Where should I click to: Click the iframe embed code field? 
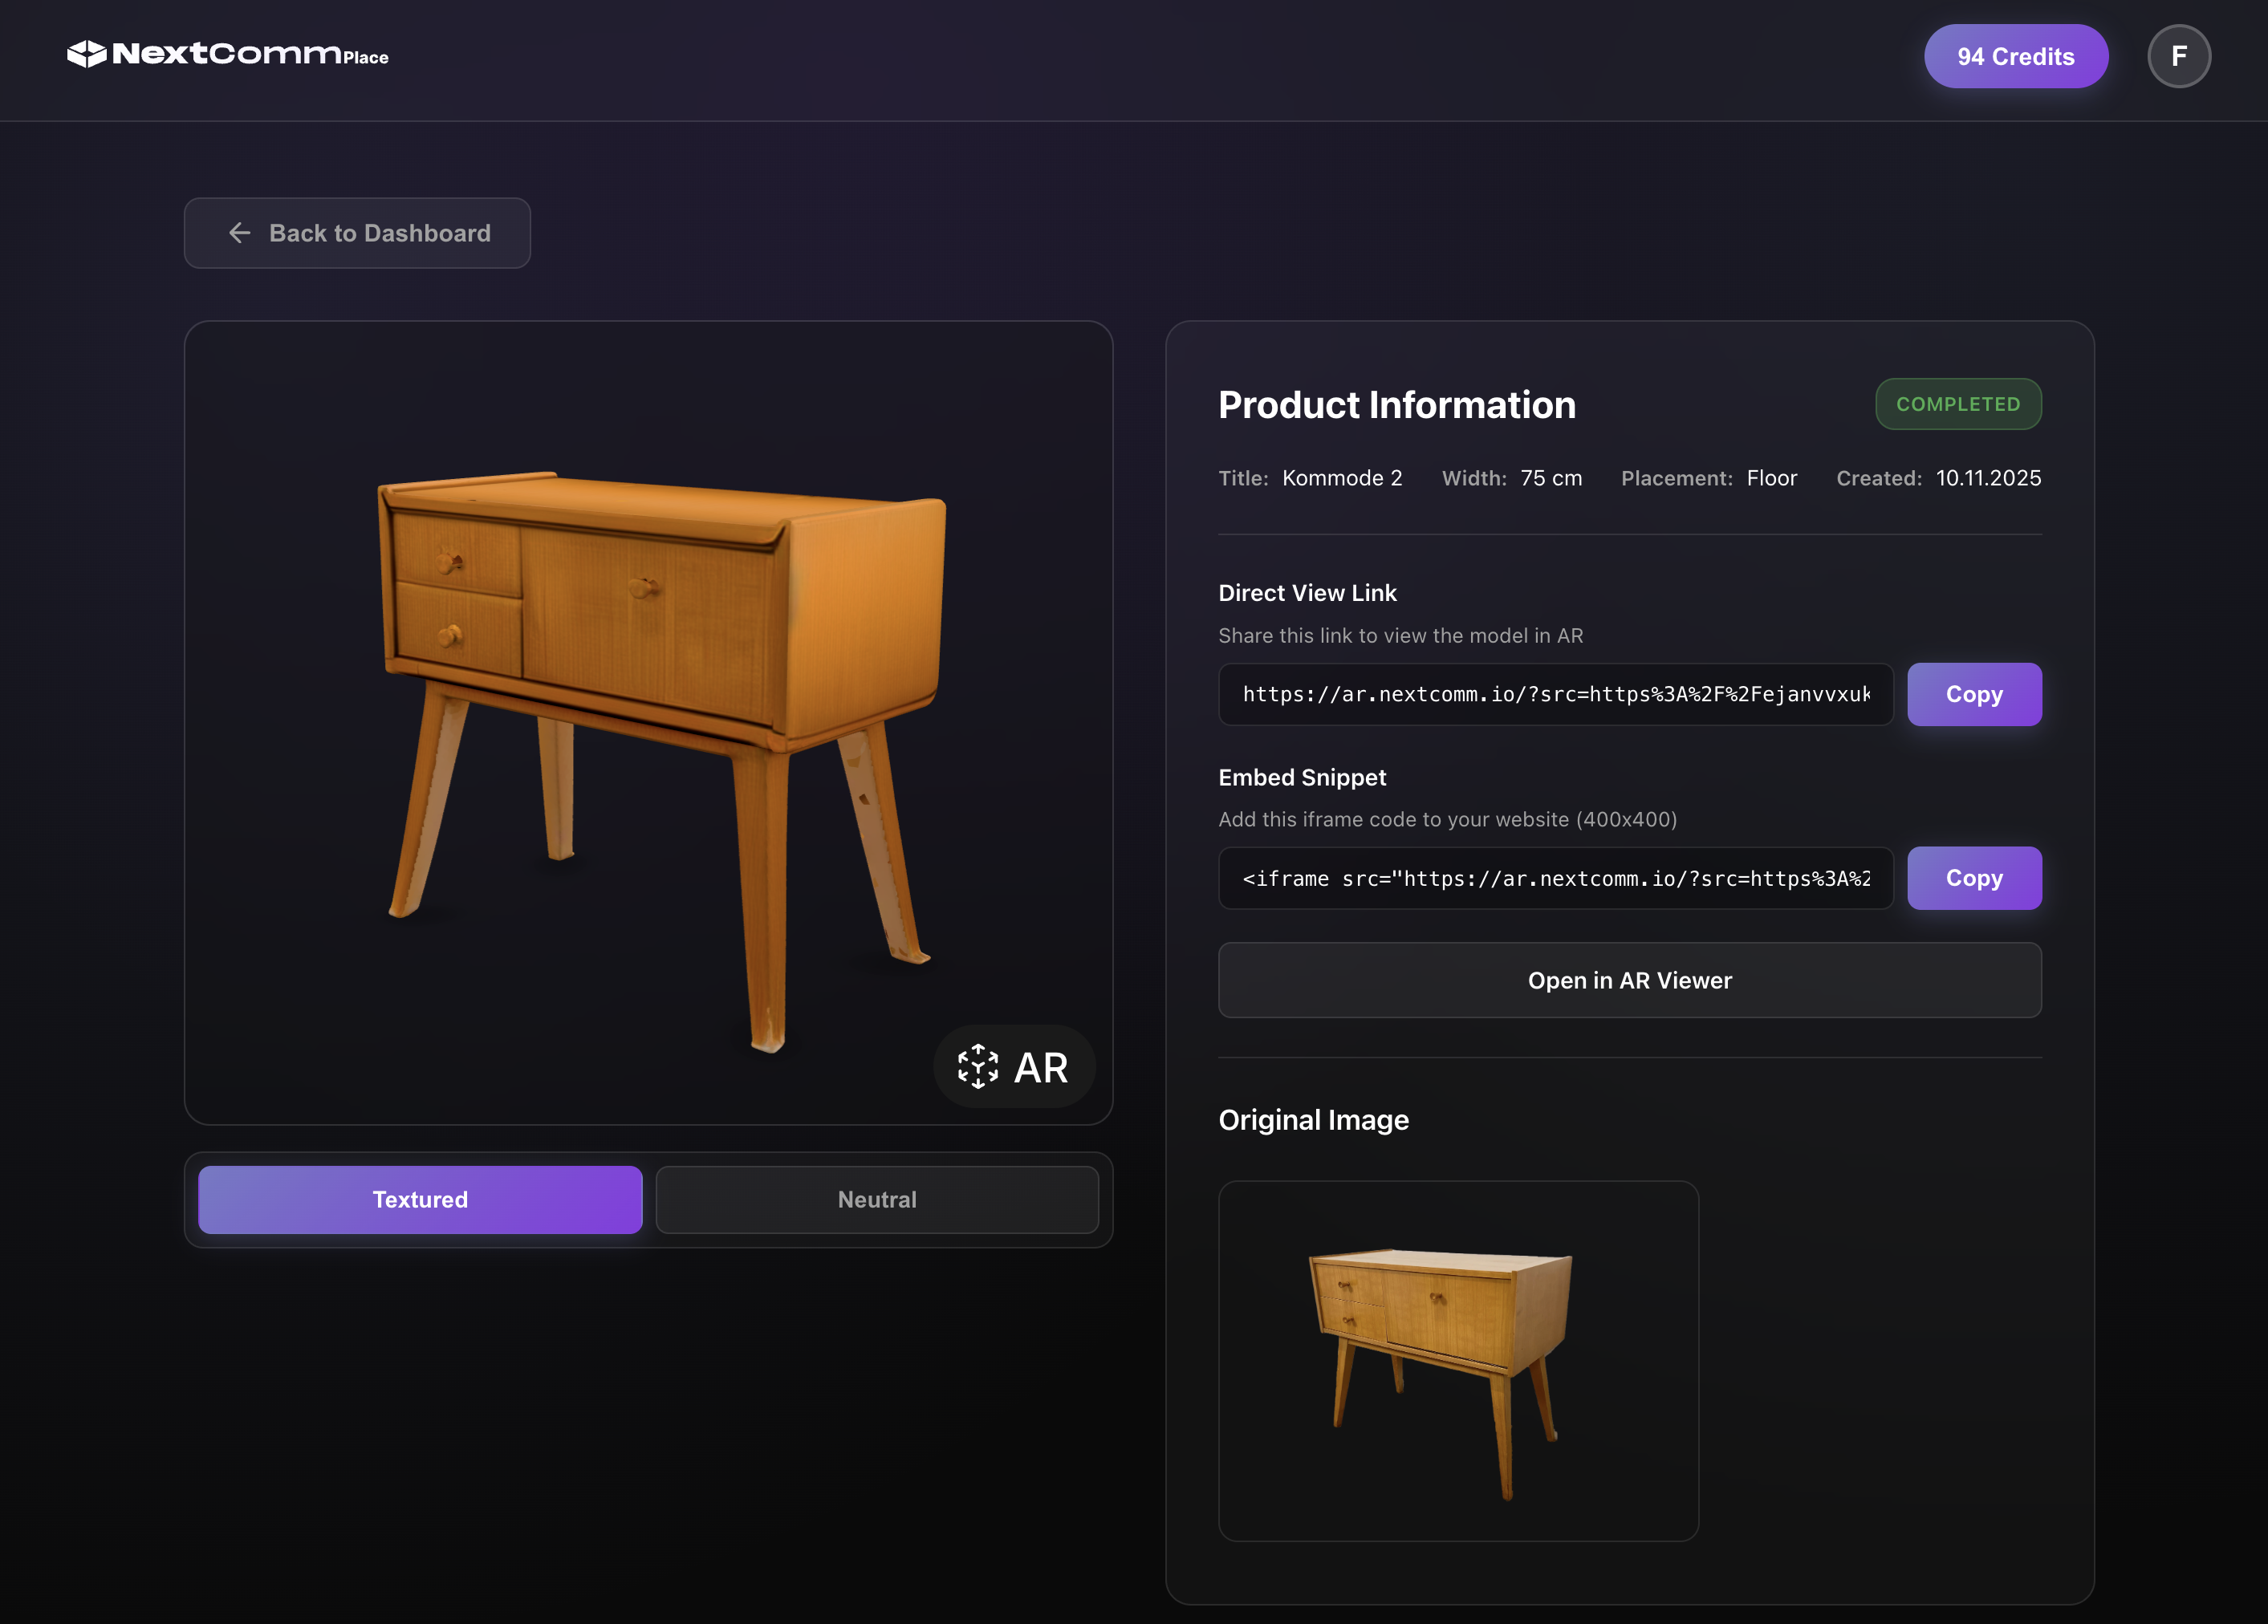coord(1555,878)
